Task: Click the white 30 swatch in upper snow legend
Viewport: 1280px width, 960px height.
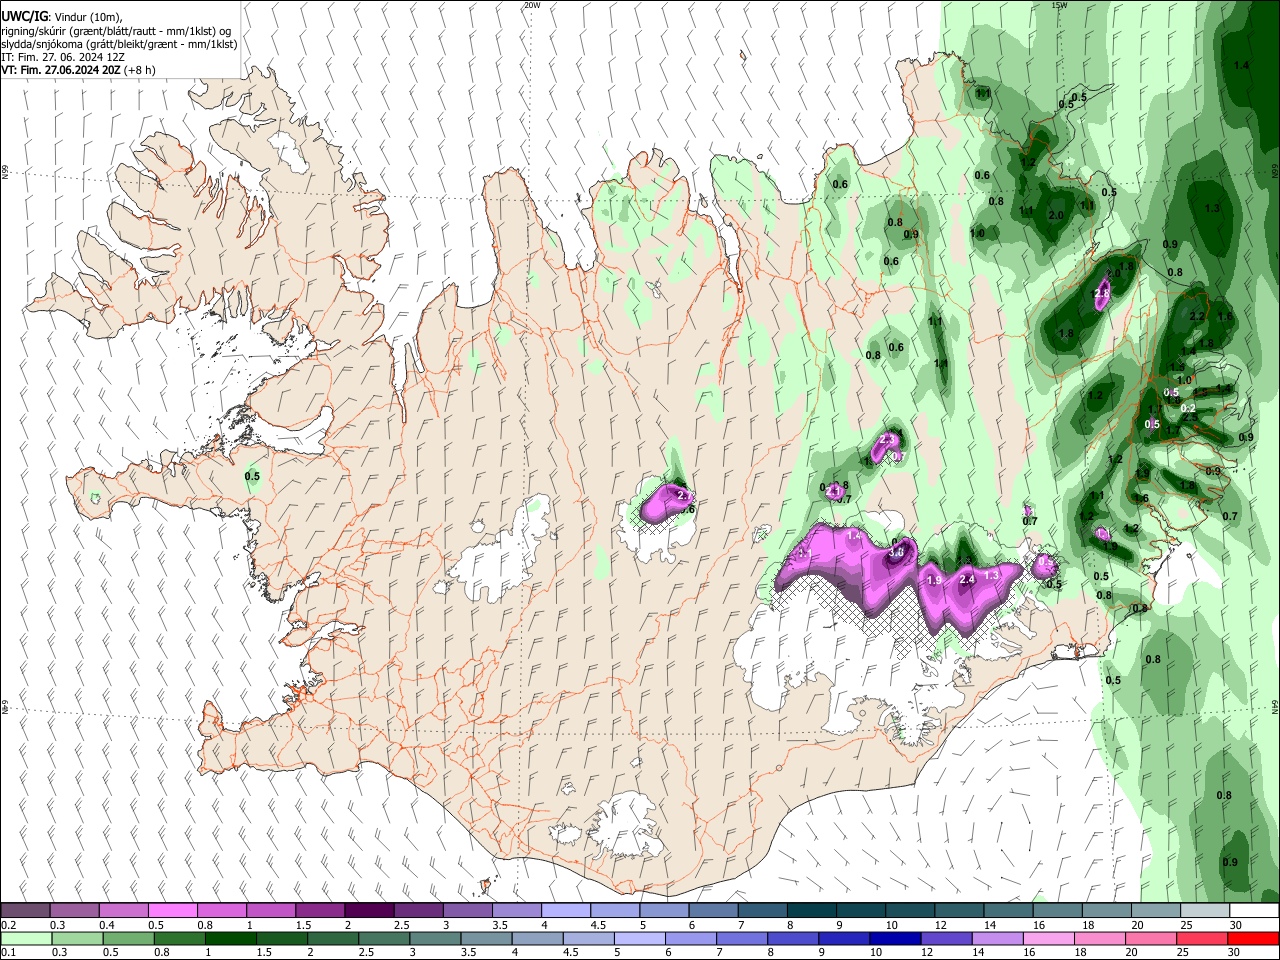Action: coord(1254,911)
